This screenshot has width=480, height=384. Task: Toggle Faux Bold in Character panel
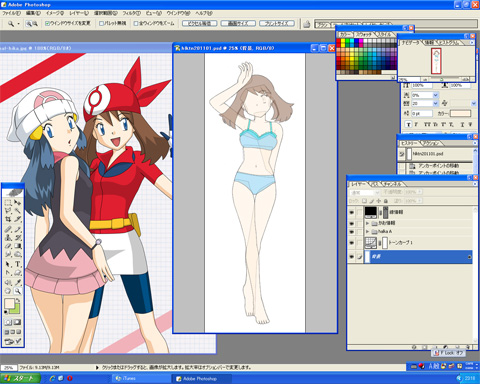[x=408, y=124]
